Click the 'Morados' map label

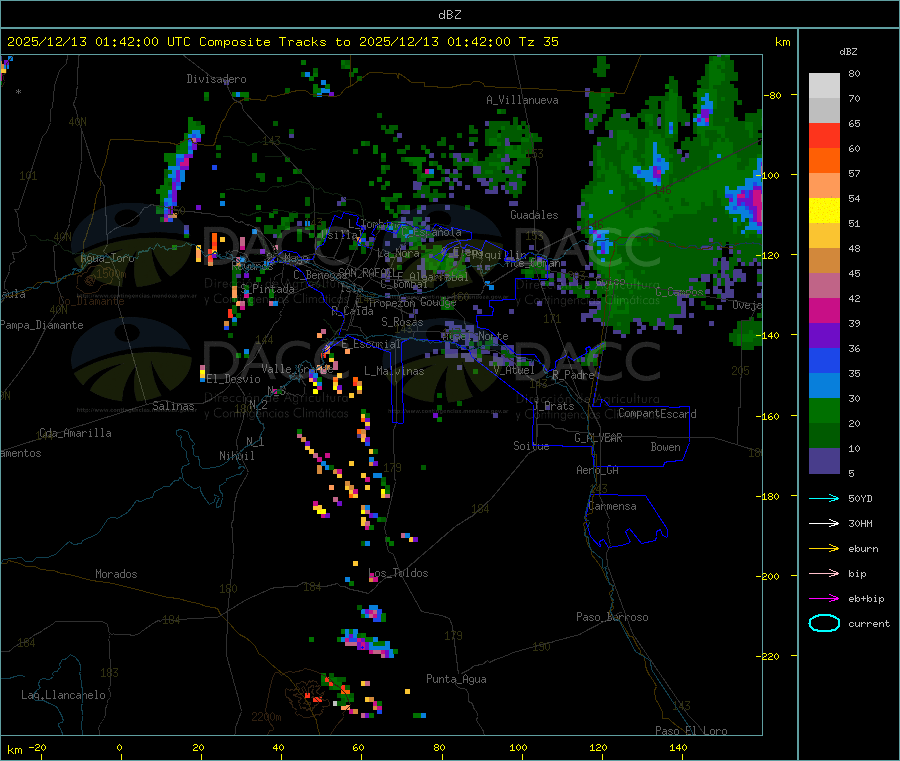coord(116,574)
